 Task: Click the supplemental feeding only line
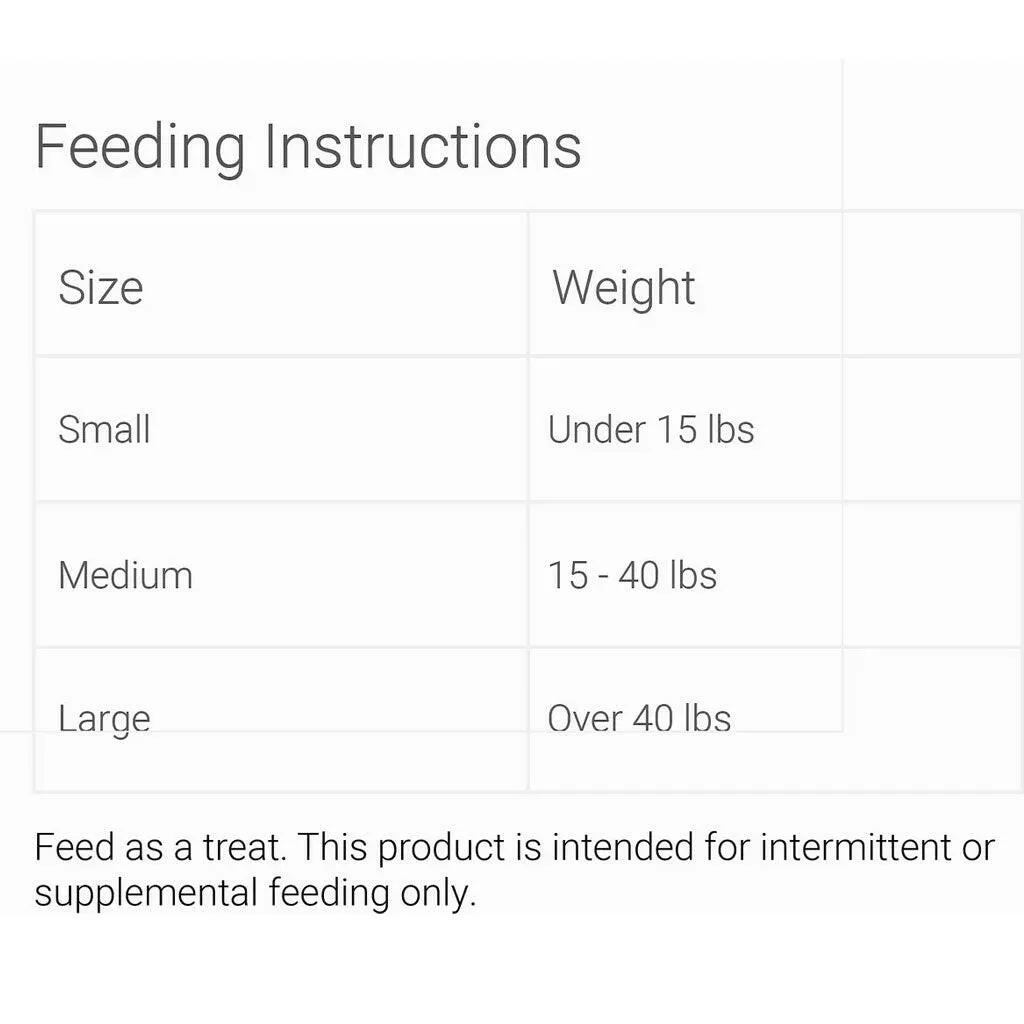click(x=255, y=893)
